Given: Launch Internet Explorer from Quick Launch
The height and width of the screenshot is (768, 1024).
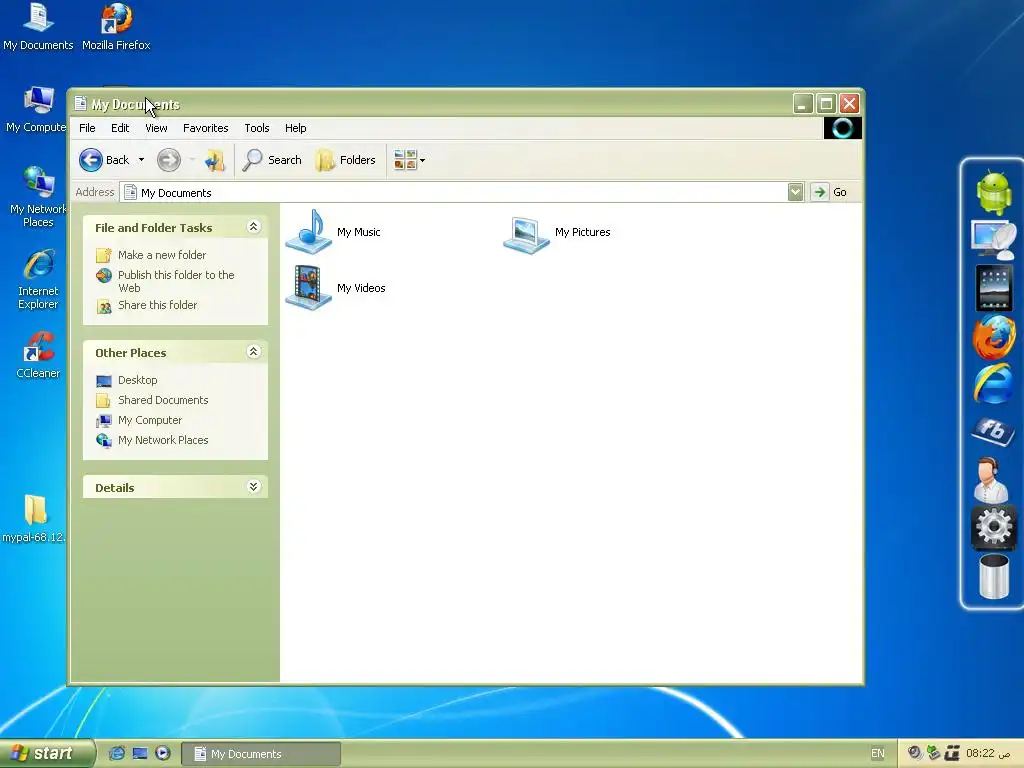Looking at the screenshot, I should 117,753.
